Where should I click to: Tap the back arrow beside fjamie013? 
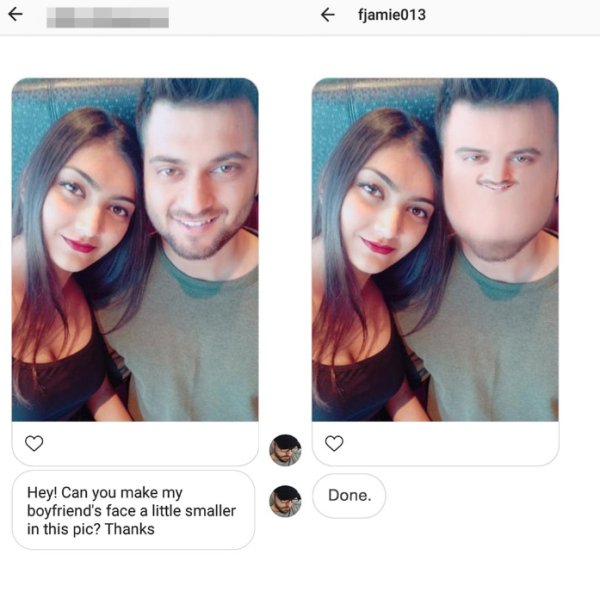[328, 15]
